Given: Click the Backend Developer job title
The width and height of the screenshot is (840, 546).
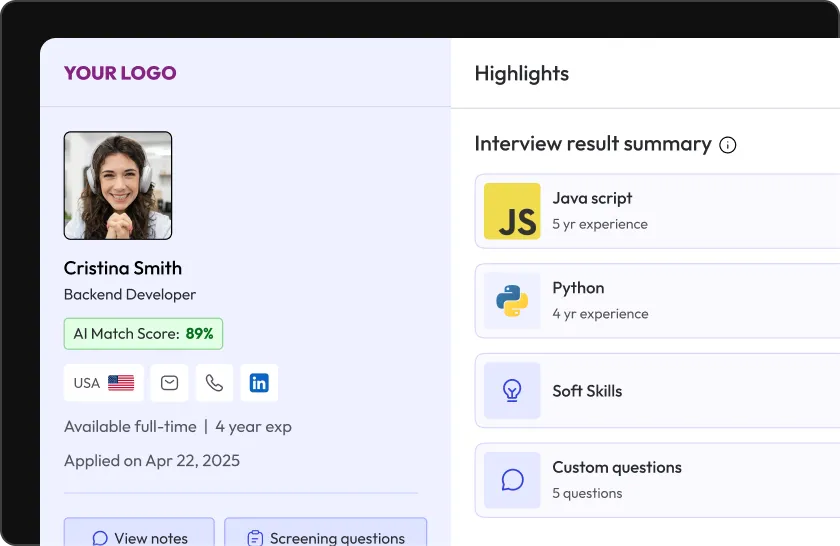Looking at the screenshot, I should [x=130, y=295].
